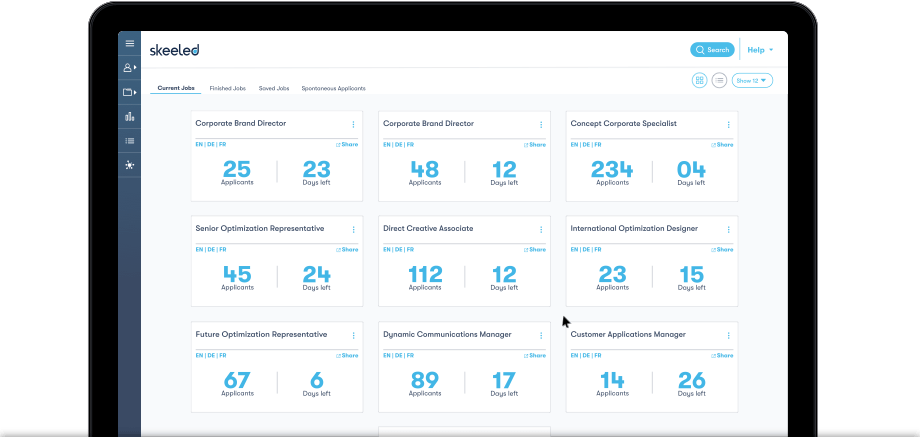Open the folder icon in the sidebar
The image size is (920, 437).
(129, 92)
